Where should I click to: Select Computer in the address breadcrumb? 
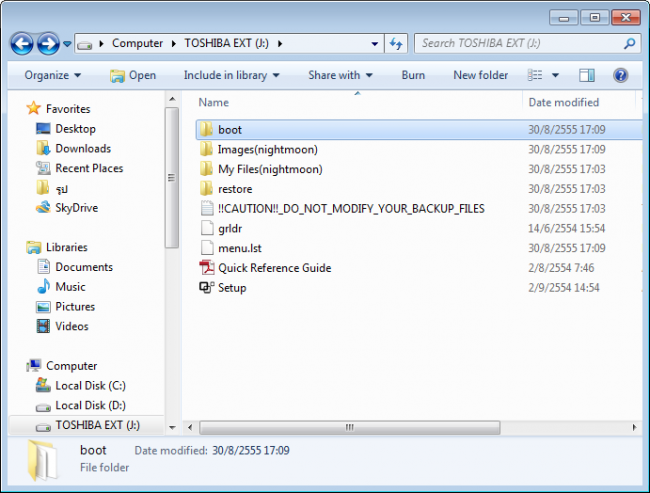pos(137,43)
